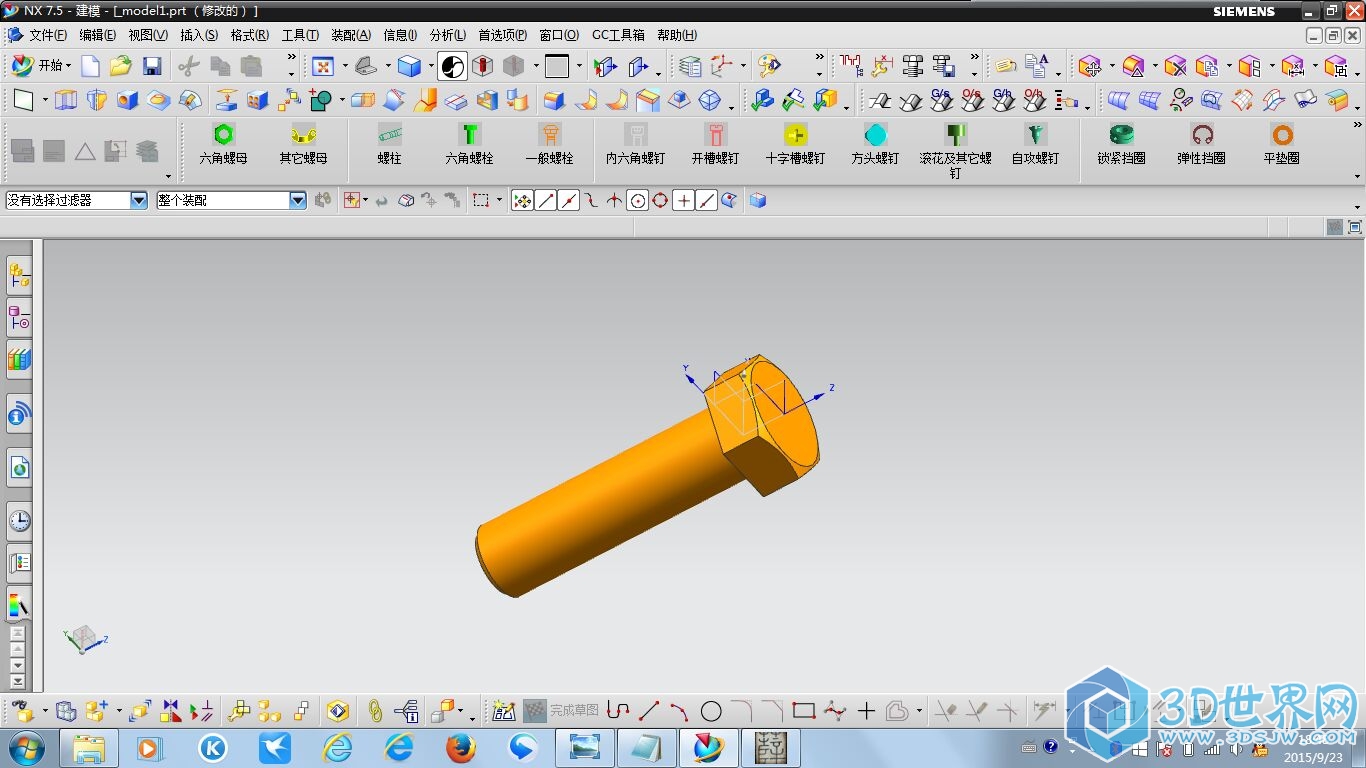Open the 插入(S) menu
Viewport: 1366px width, 768px height.
pyautogui.click(x=198, y=35)
